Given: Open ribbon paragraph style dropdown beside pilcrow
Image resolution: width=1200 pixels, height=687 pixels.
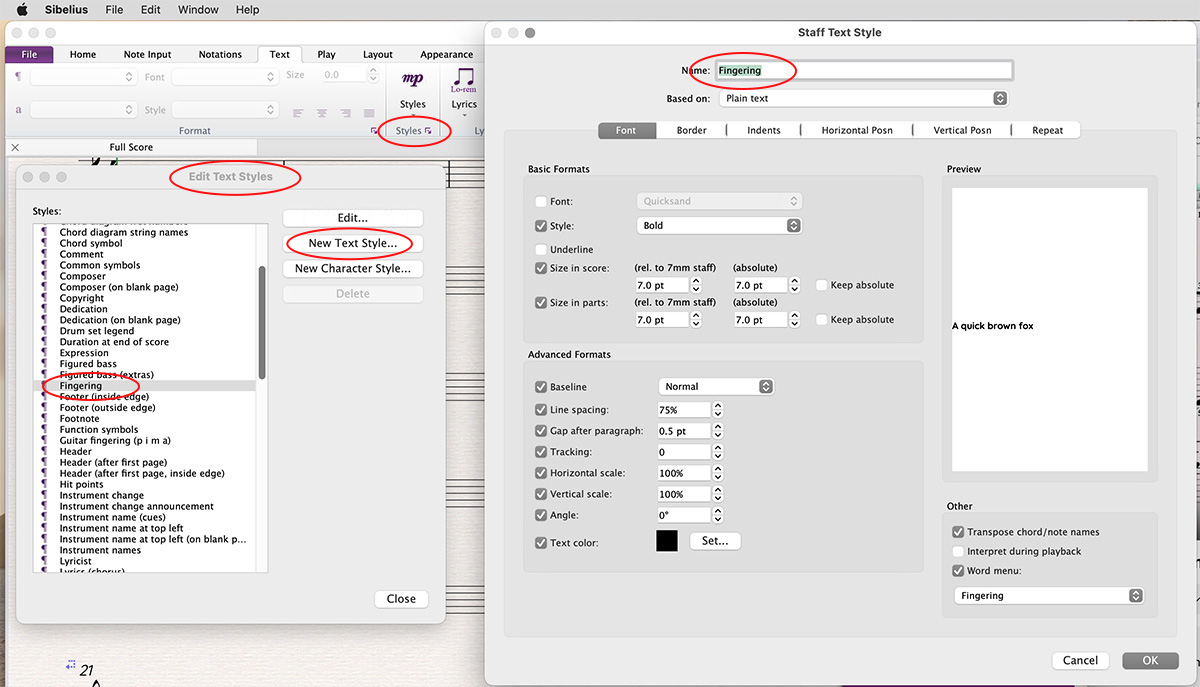Looking at the screenshot, I should click(83, 76).
